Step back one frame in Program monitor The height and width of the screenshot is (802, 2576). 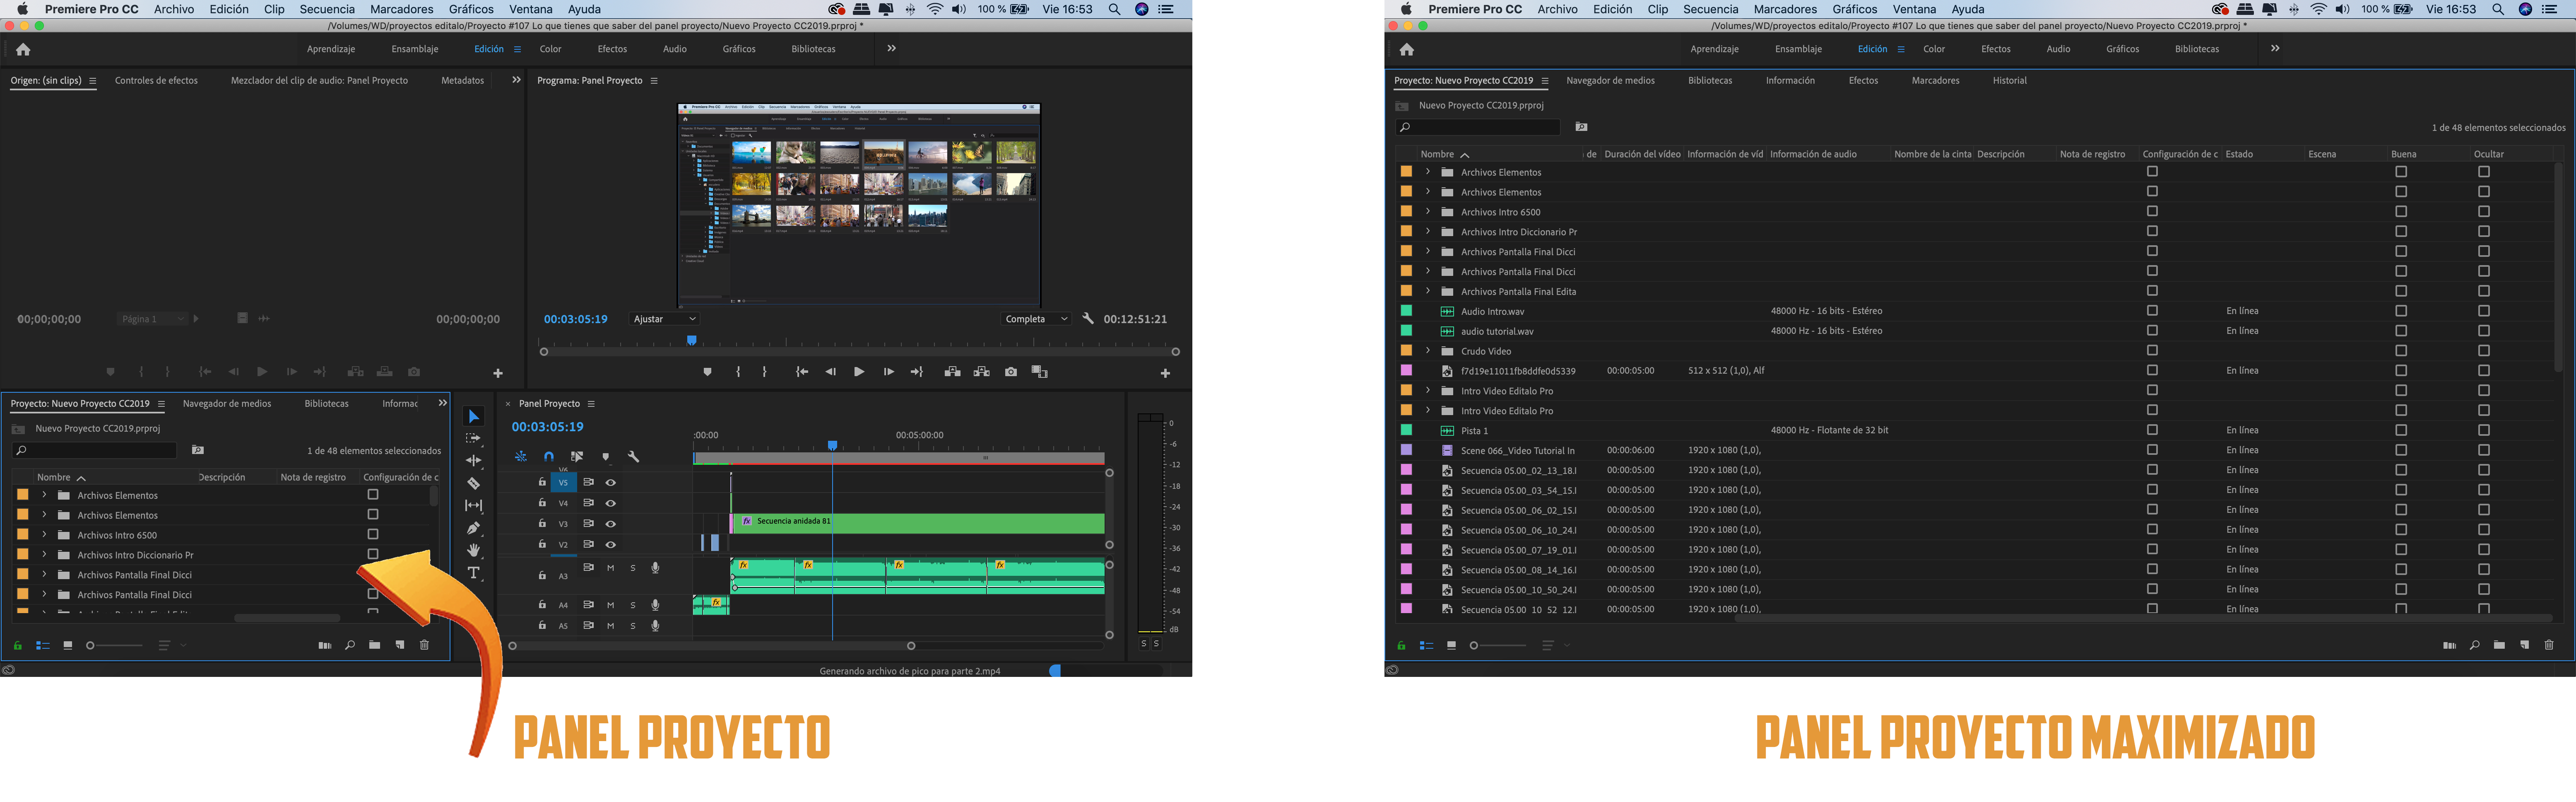[x=830, y=372]
